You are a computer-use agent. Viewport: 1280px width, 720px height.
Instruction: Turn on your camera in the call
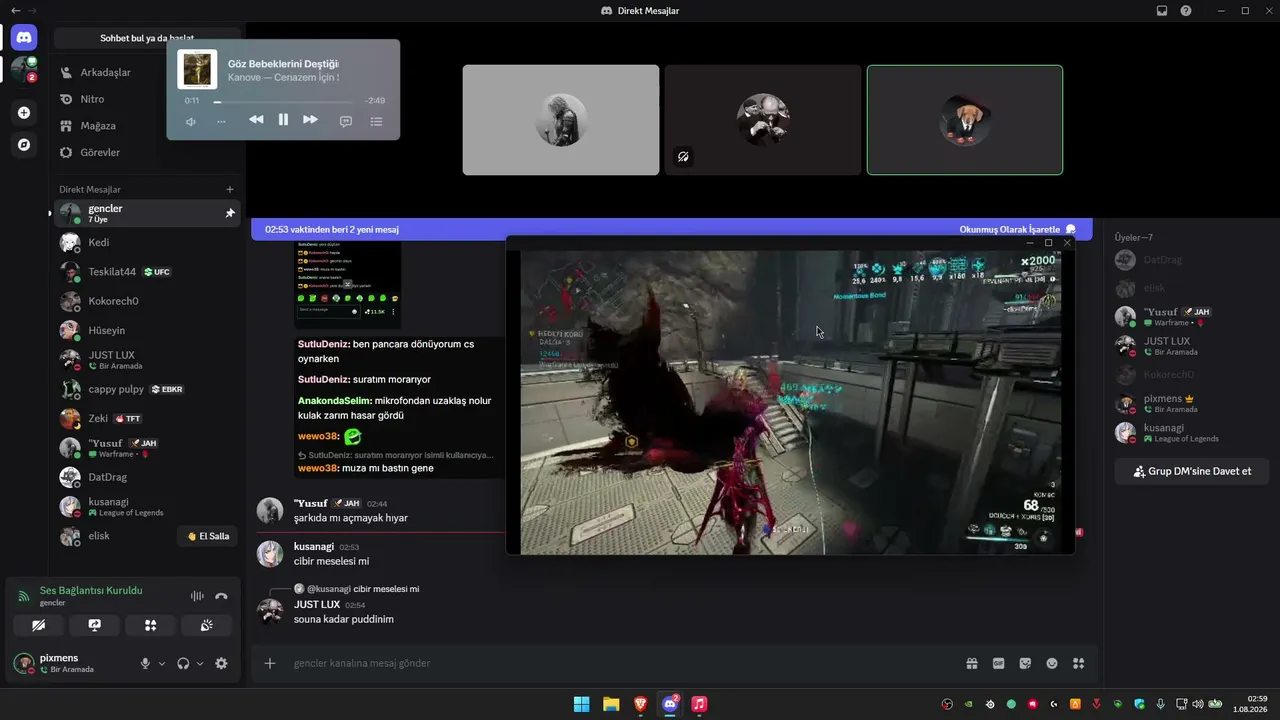(x=39, y=625)
